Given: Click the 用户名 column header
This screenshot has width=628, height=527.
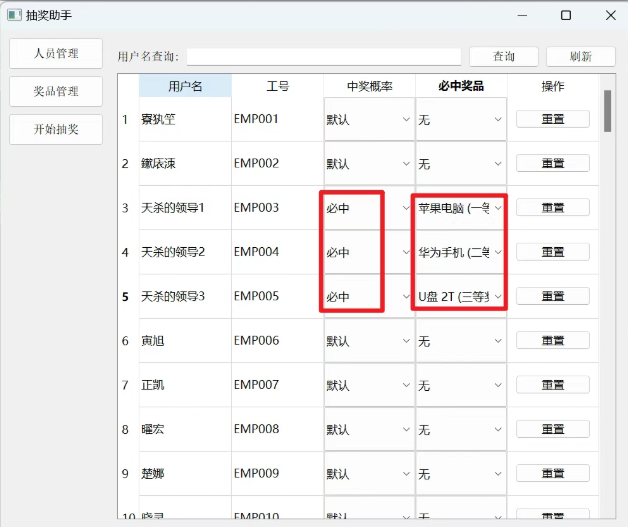Looking at the screenshot, I should 185,86.
